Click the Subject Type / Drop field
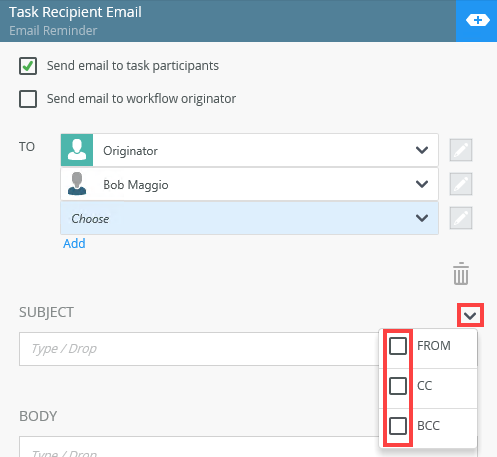 point(199,349)
